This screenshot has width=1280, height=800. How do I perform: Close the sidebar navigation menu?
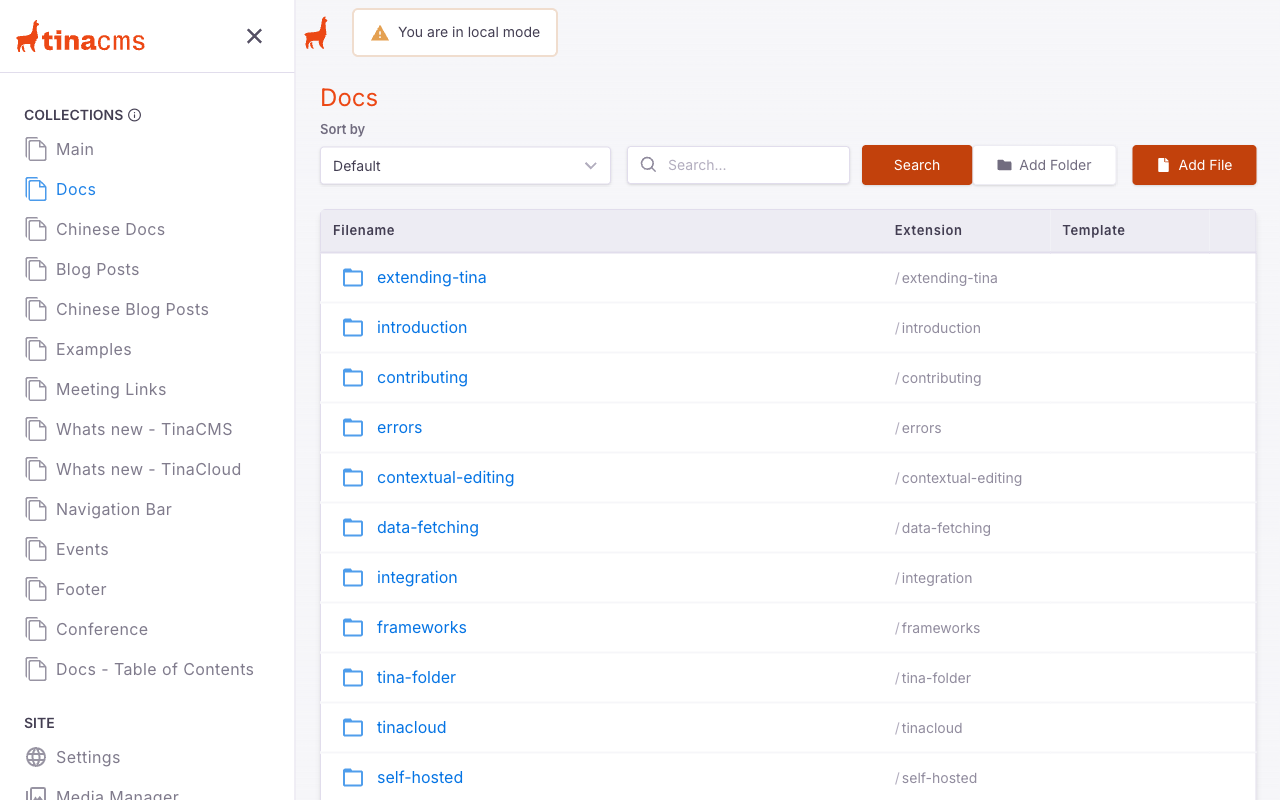point(255,36)
